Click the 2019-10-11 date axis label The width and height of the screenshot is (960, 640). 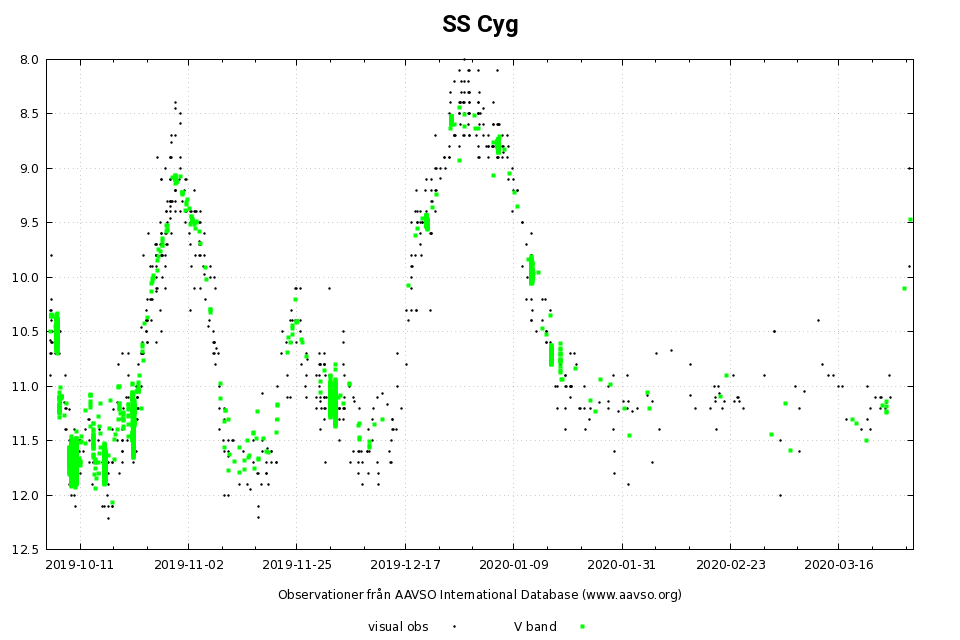click(80, 564)
